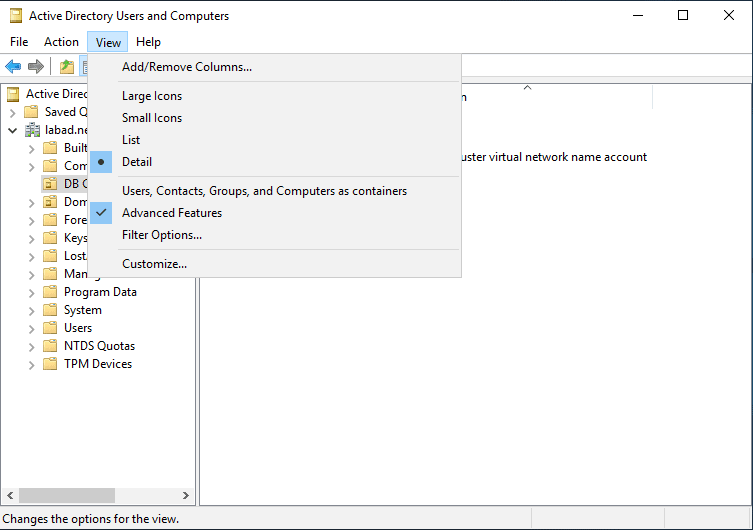The image size is (753, 530).
Task: Click the labad domain icon in tree
Action: tap(33, 130)
